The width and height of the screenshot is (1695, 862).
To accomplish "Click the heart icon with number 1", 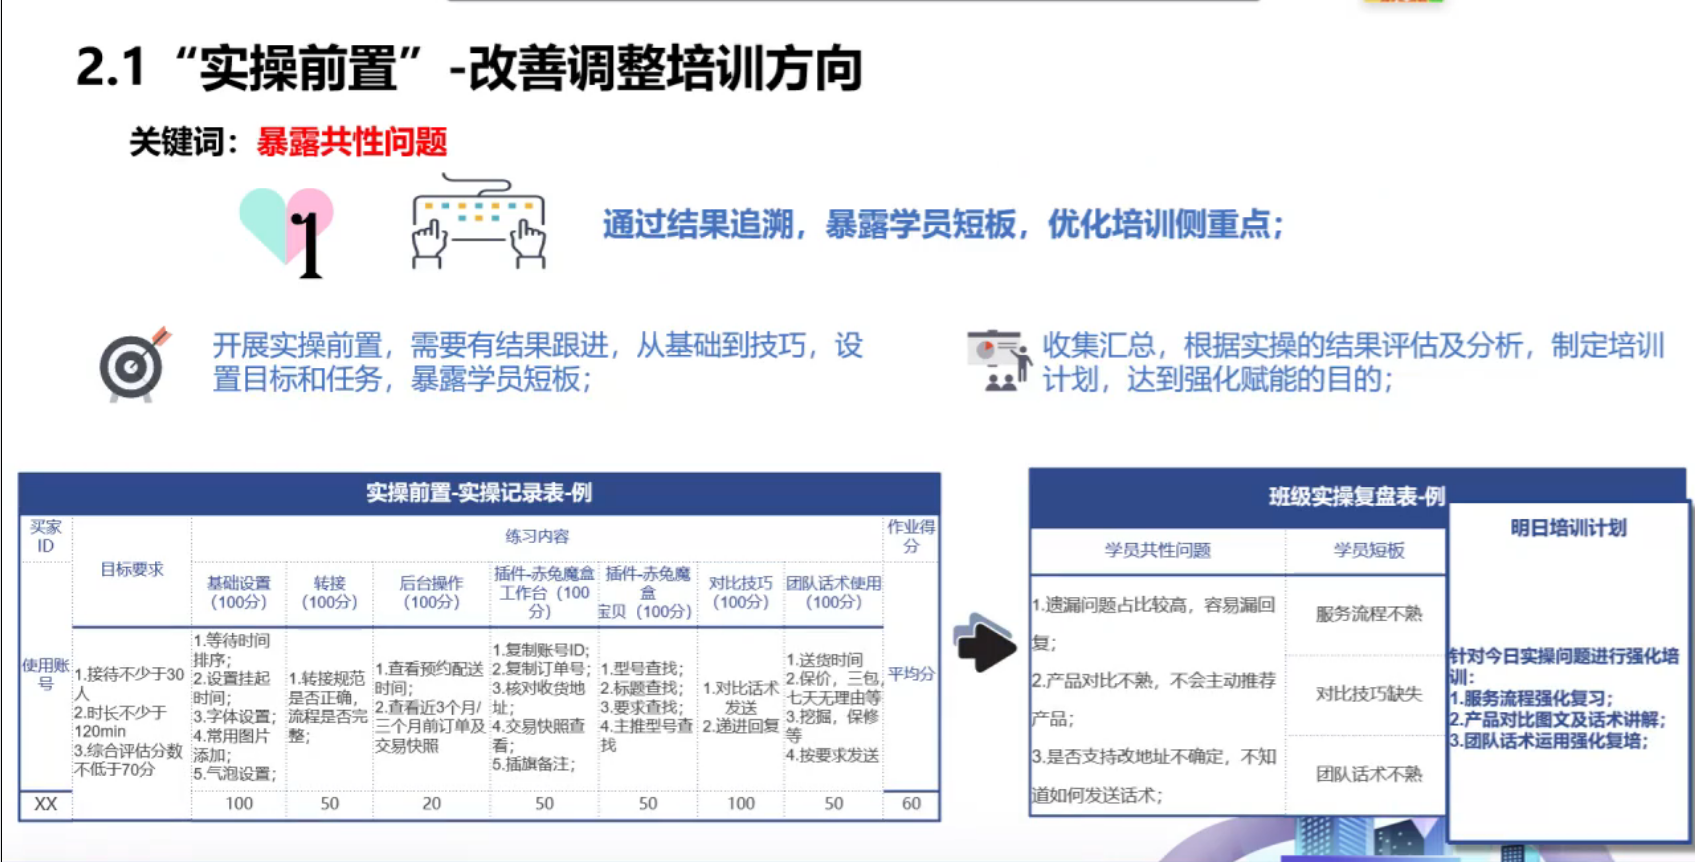I will [287, 232].
